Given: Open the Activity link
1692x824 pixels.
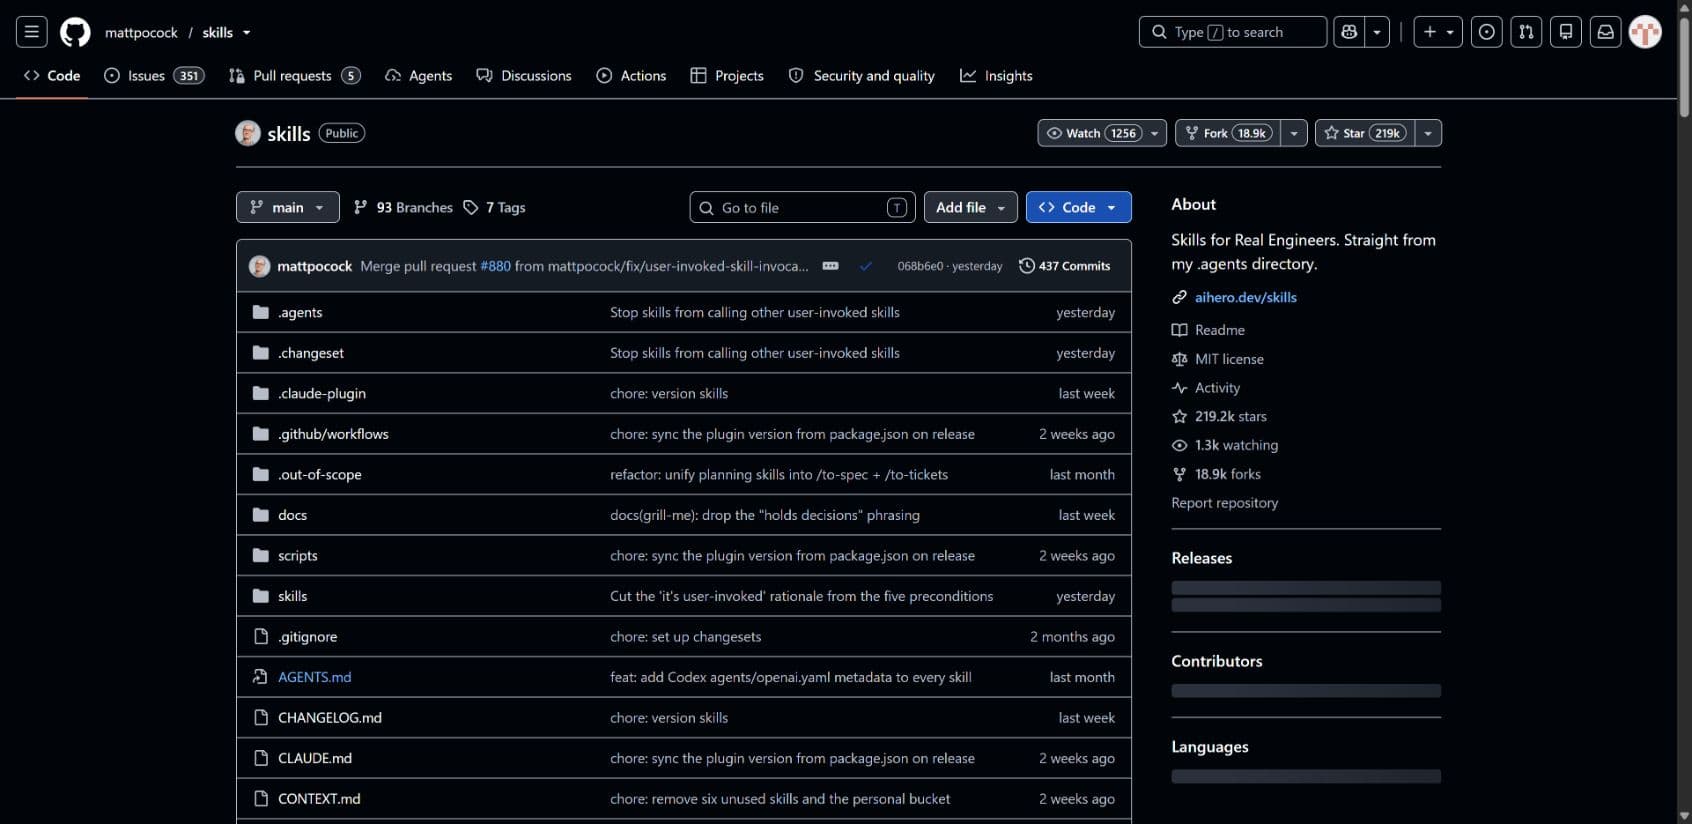Looking at the screenshot, I should click(1206, 388).
